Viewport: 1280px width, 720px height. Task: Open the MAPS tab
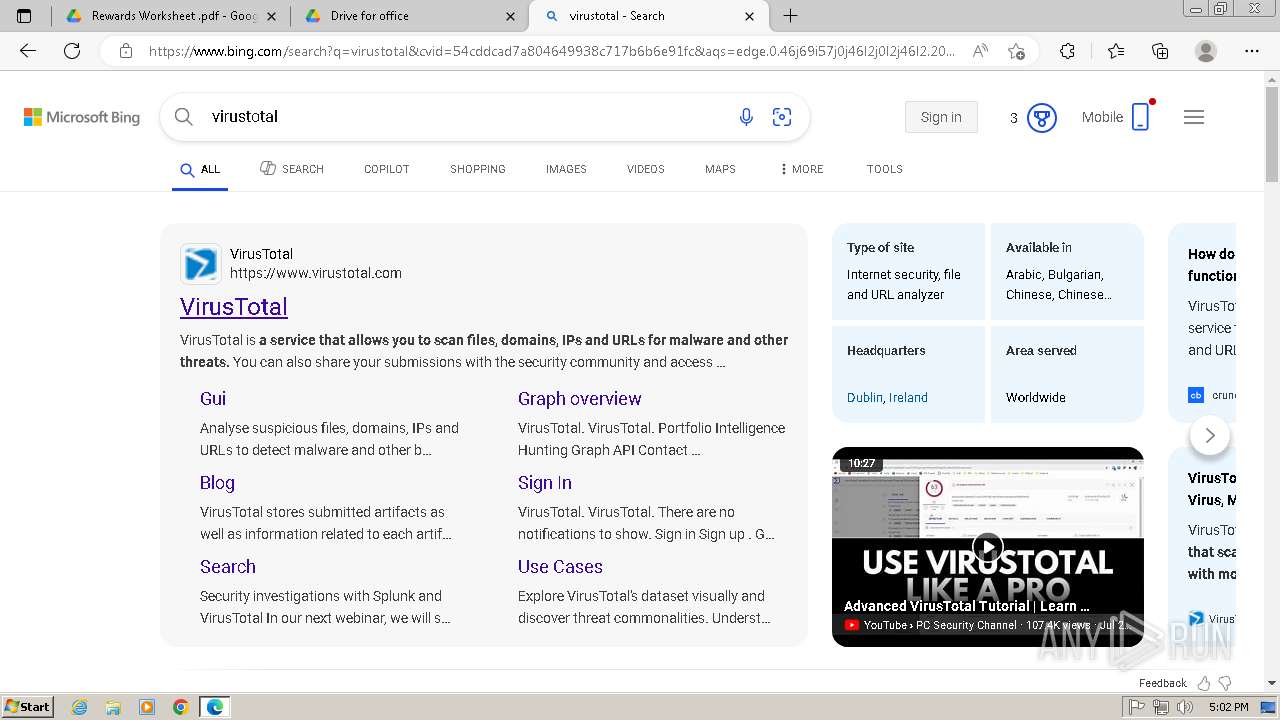[720, 169]
